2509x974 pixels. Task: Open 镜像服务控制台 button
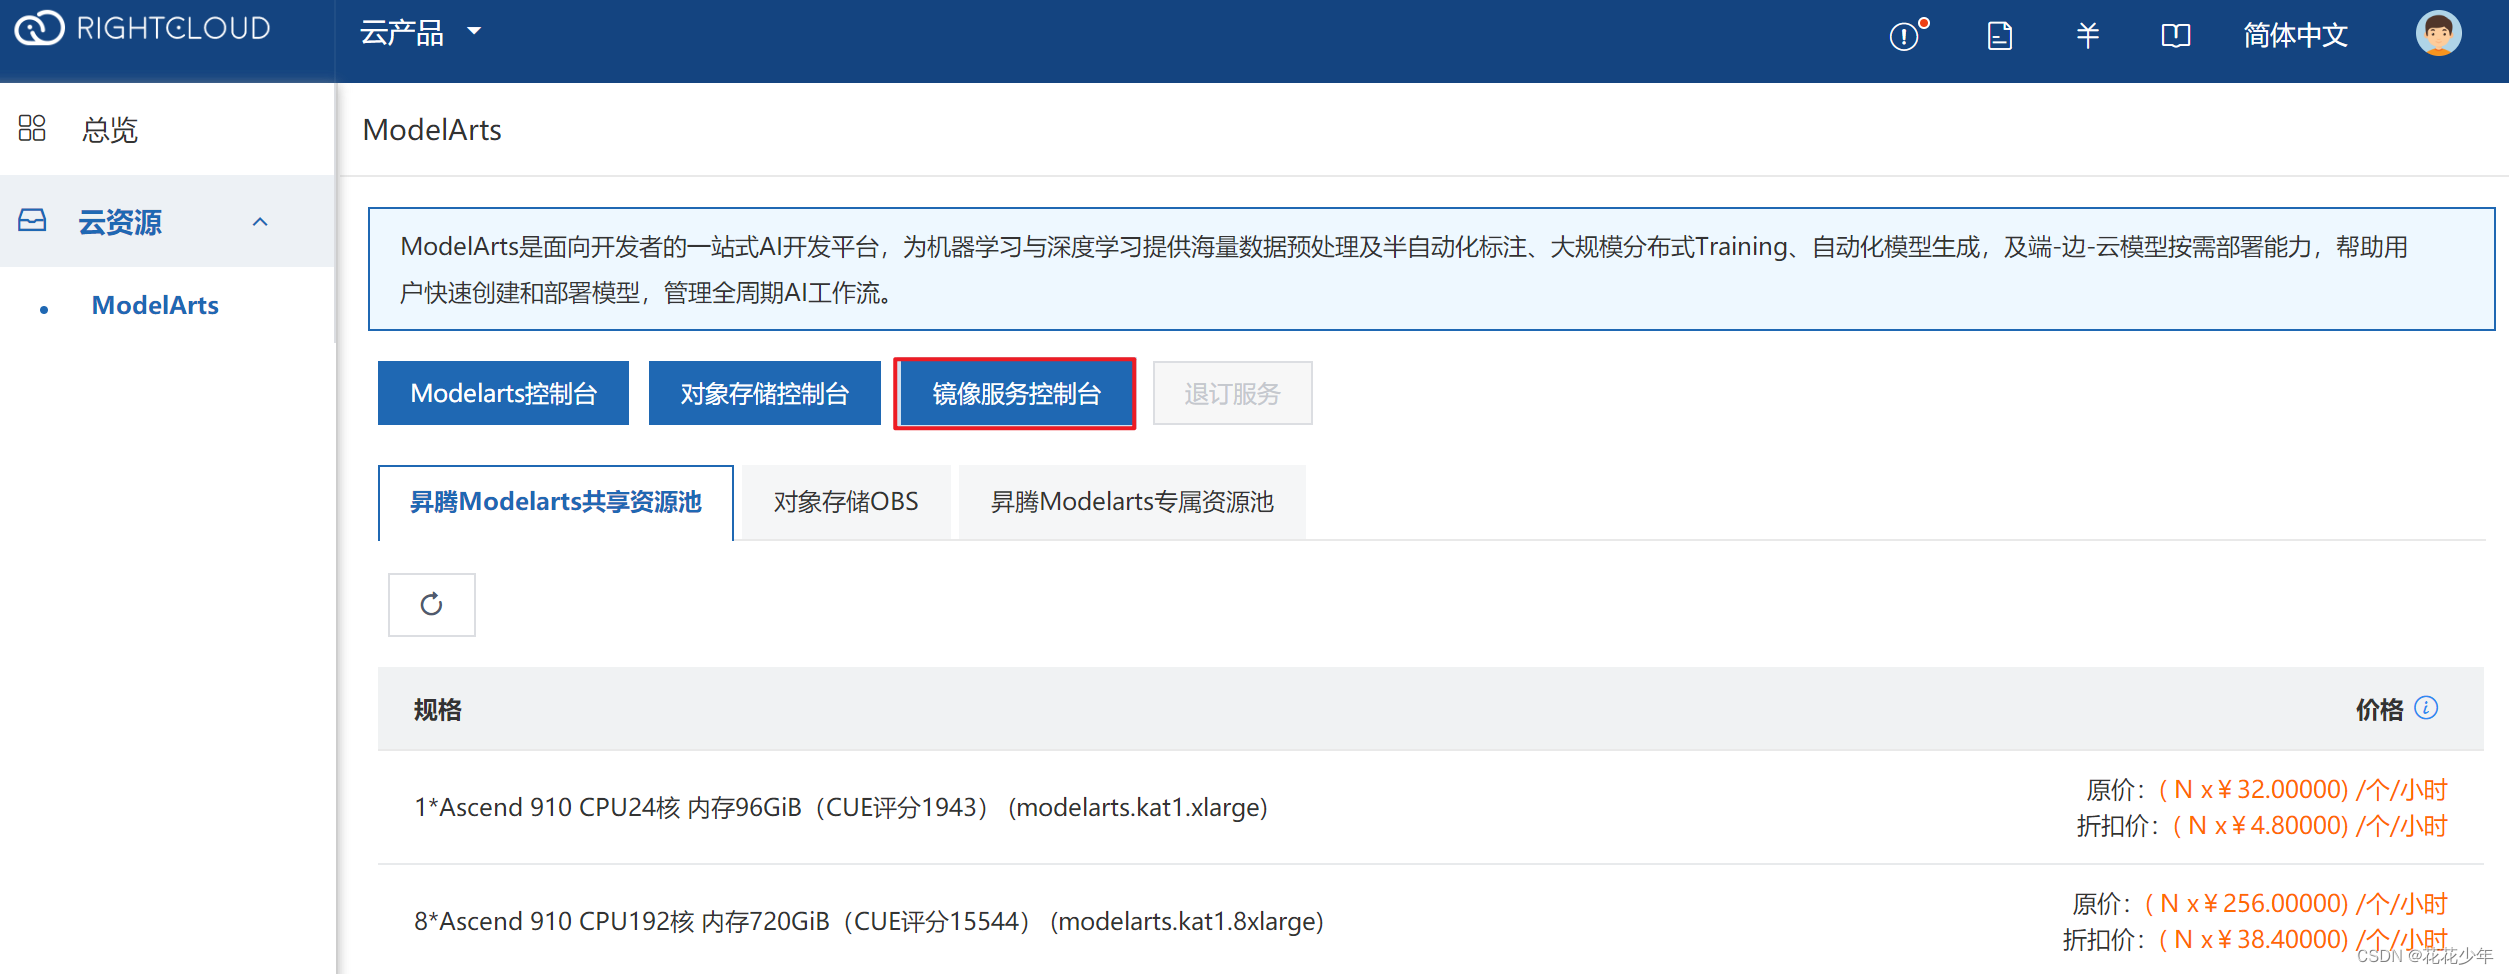[1016, 393]
